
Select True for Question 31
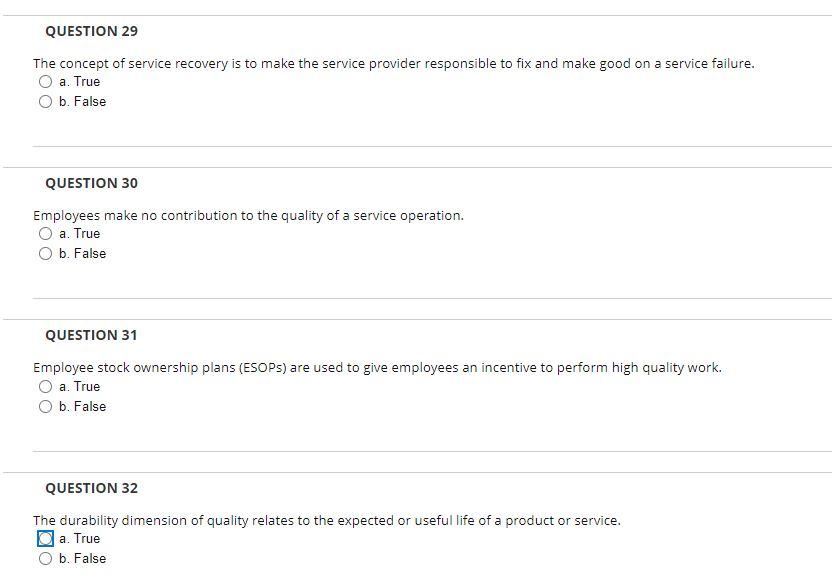45,386
